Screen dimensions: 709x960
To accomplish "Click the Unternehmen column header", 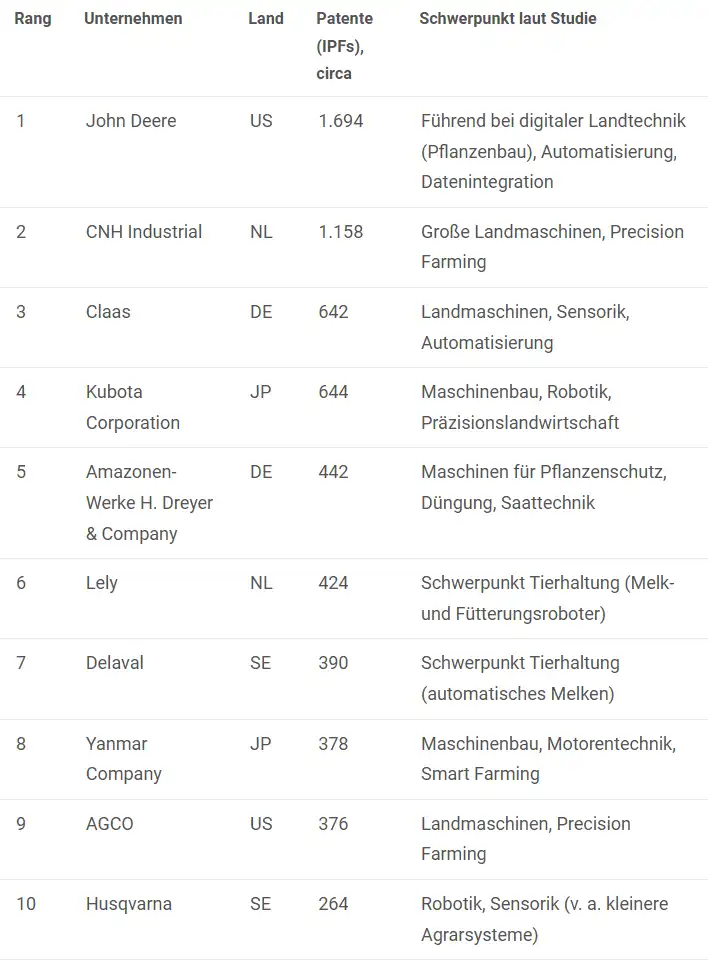I will tap(133, 18).
